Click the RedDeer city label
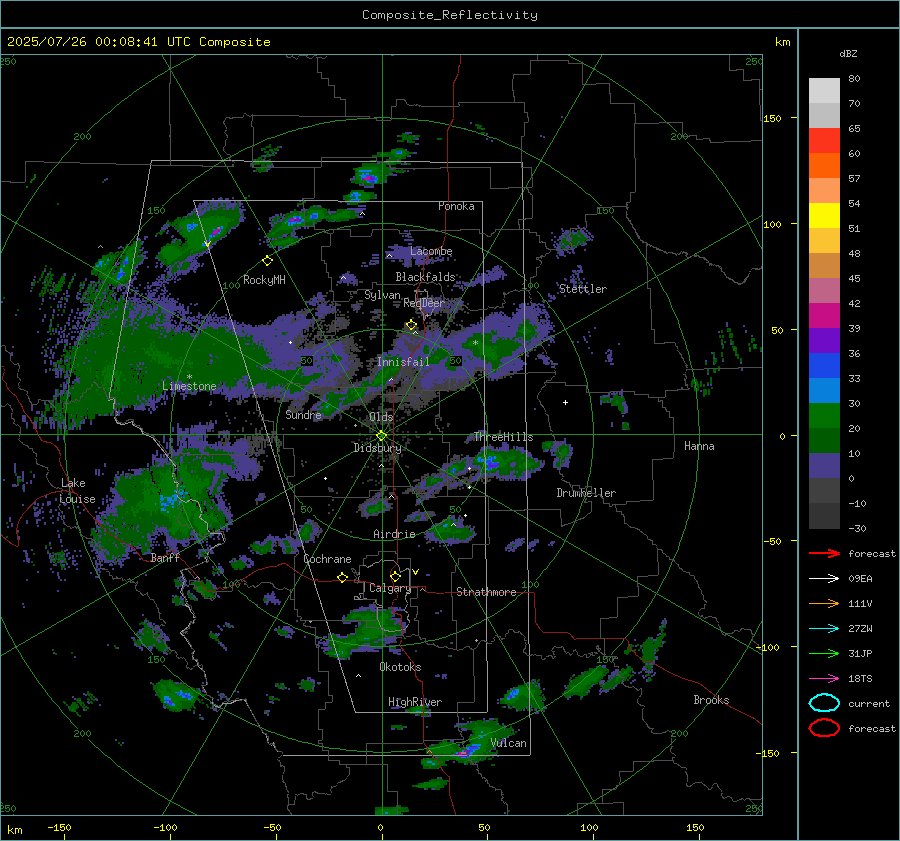 (424, 303)
